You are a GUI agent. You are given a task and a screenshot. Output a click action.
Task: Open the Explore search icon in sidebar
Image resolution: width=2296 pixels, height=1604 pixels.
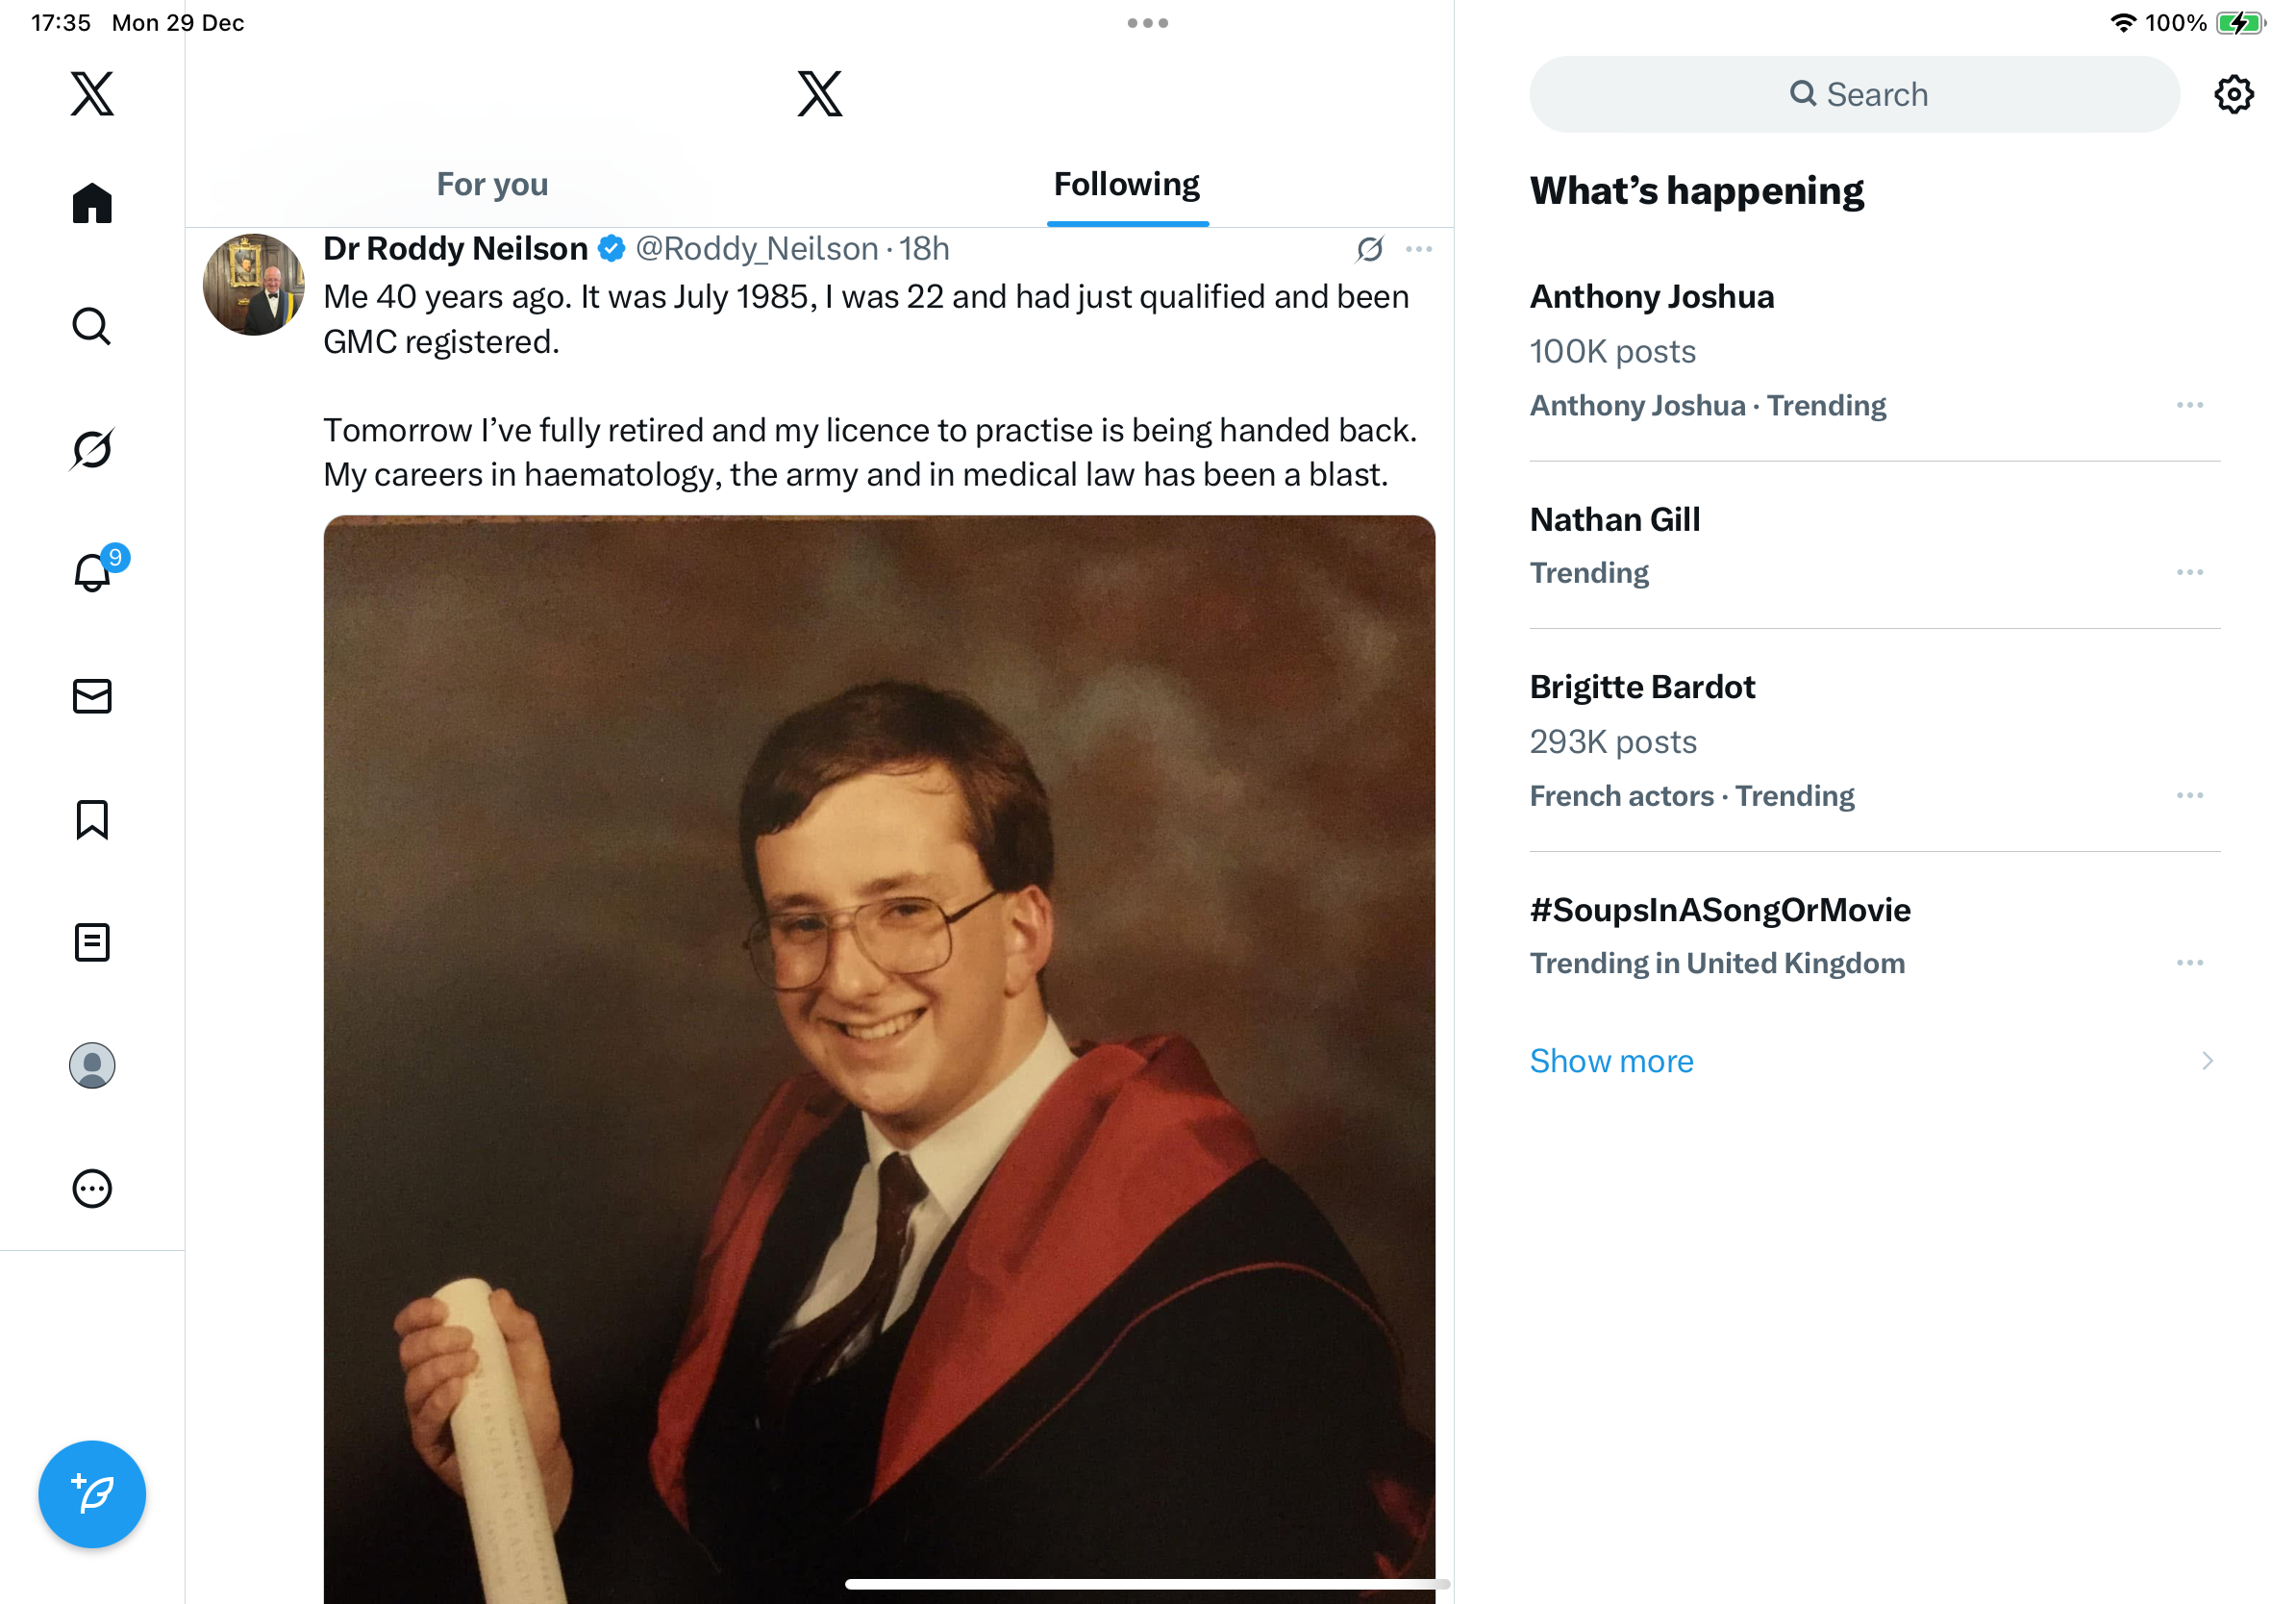[92, 326]
